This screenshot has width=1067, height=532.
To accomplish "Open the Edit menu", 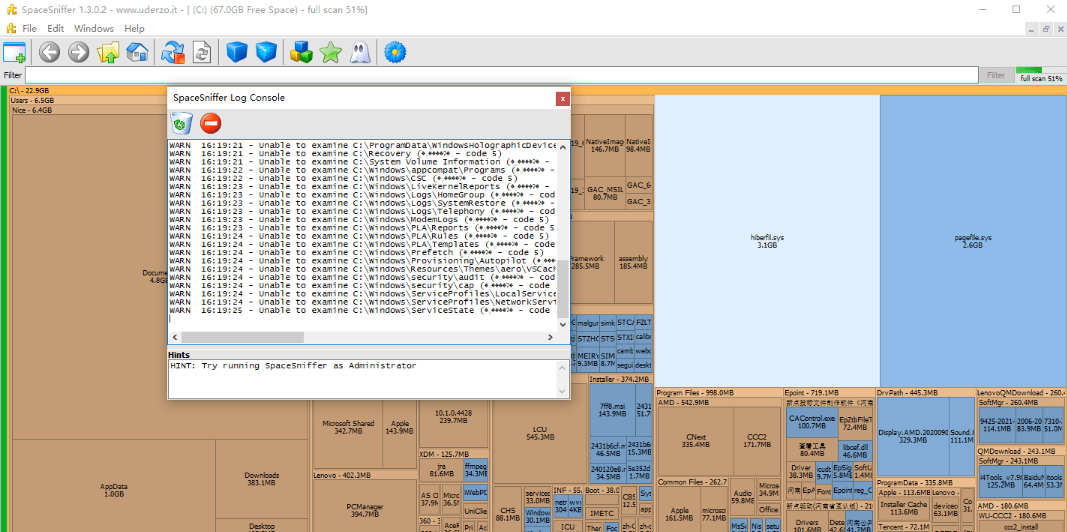I will [55, 29].
